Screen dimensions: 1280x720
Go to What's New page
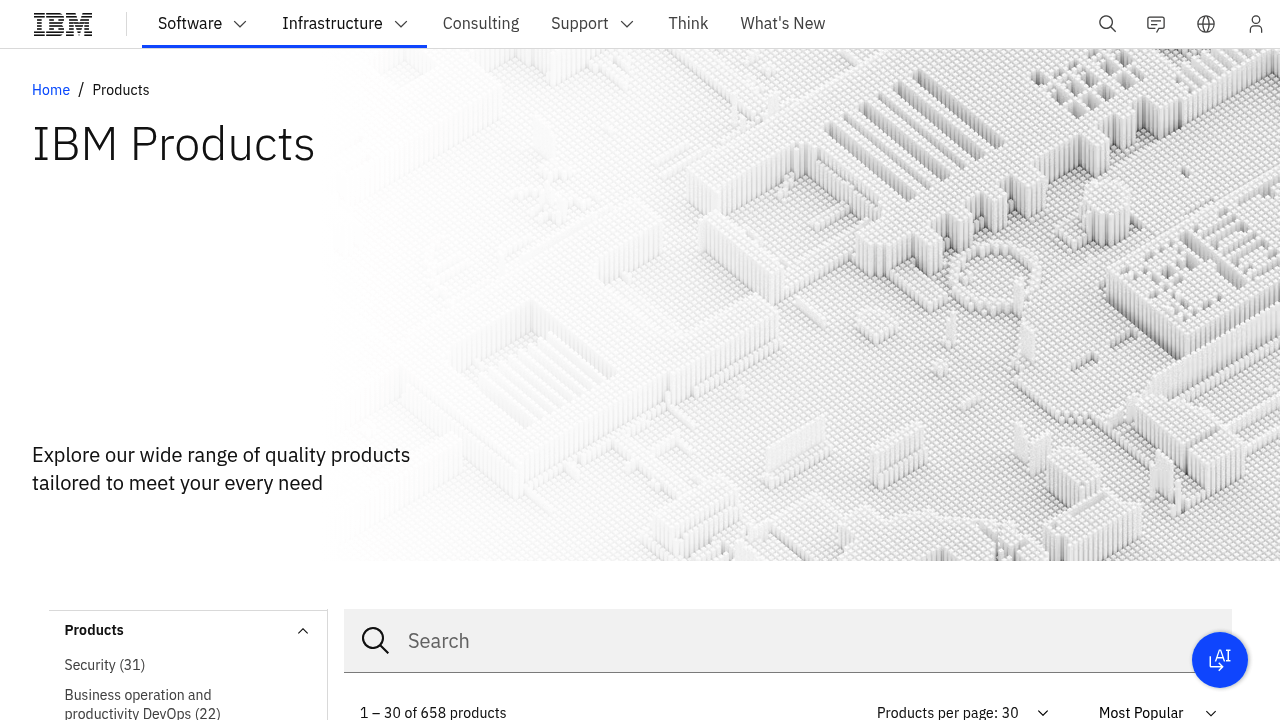click(x=782, y=24)
